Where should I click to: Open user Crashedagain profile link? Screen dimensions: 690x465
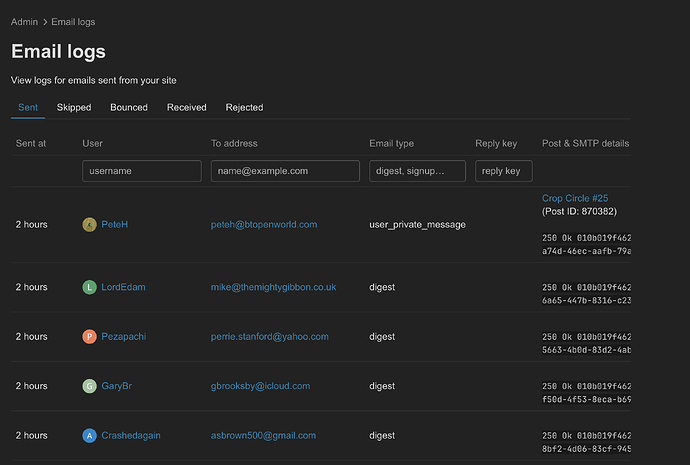coord(131,436)
